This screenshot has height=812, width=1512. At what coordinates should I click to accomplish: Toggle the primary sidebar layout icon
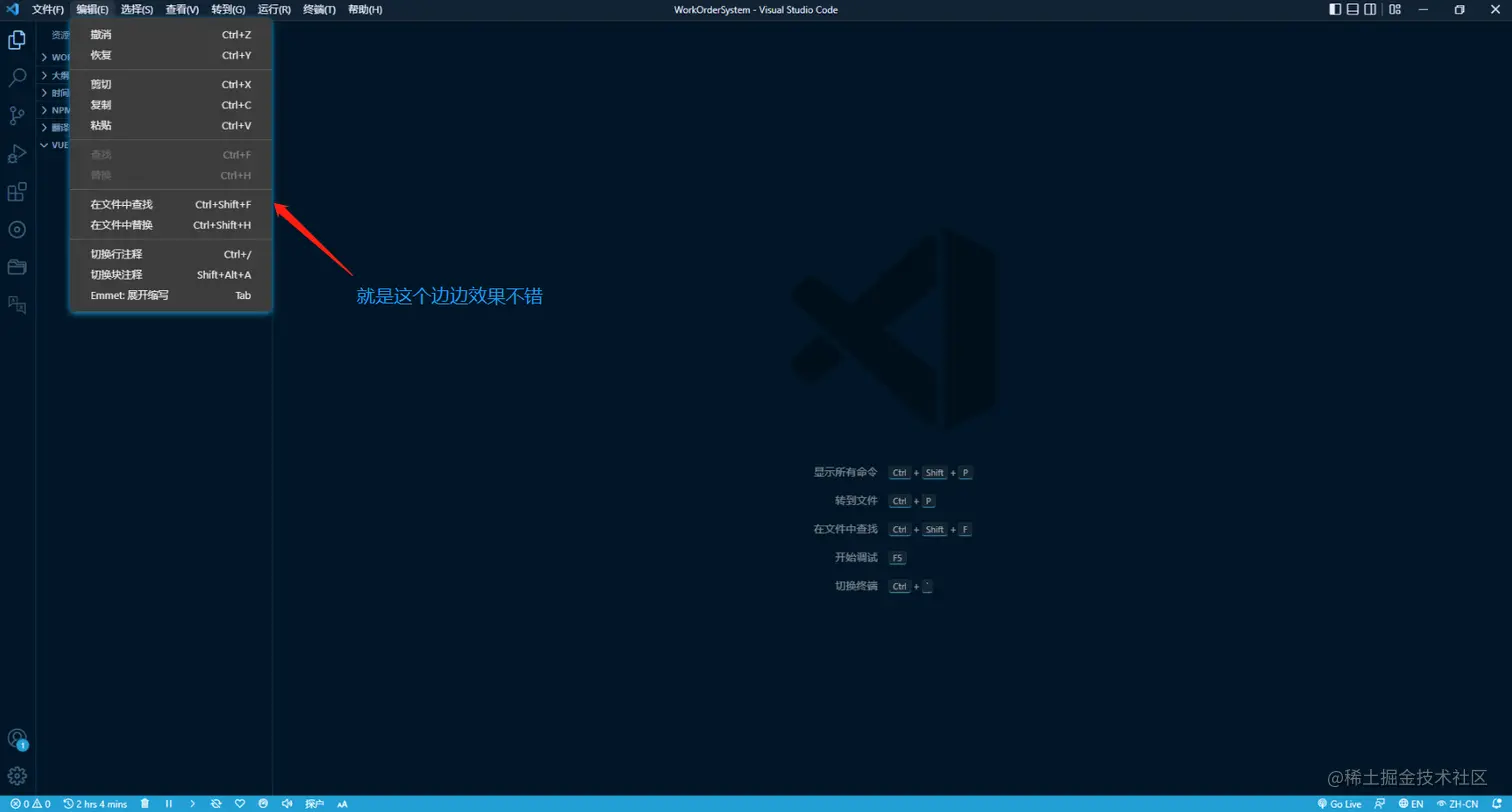[x=1335, y=9]
